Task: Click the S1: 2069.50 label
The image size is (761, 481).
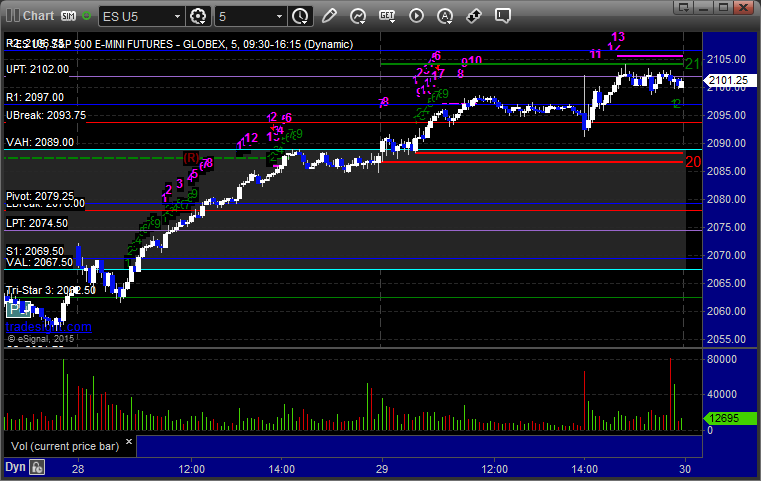Action: pyautogui.click(x=34, y=251)
